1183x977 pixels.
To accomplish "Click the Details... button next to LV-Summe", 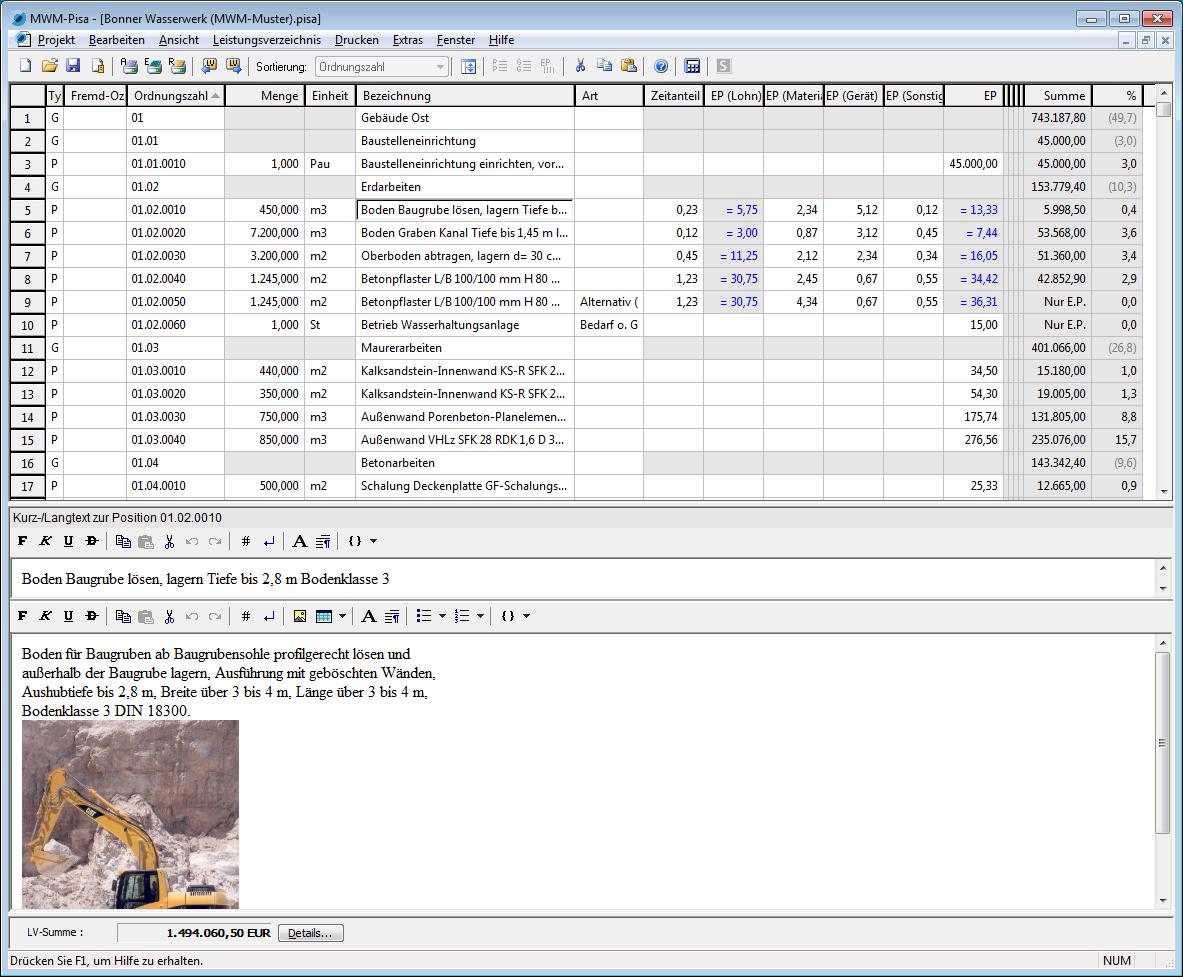I will 310,933.
